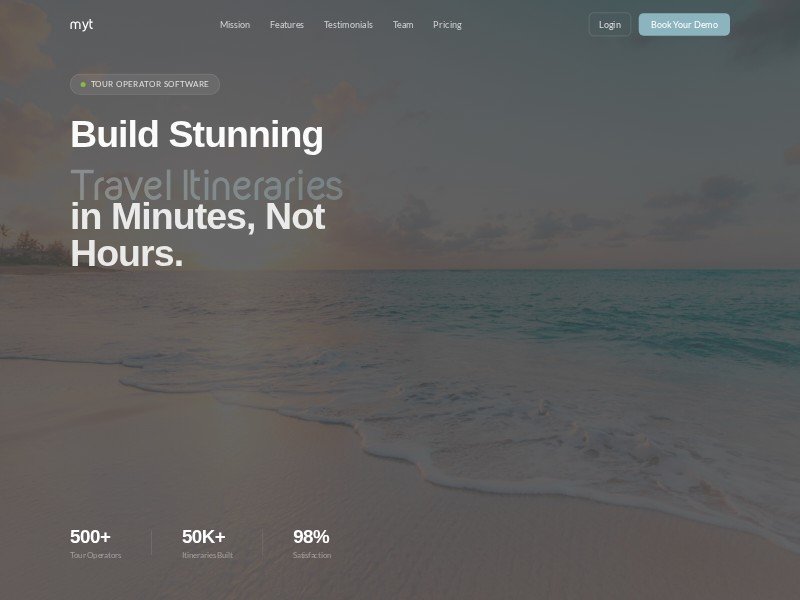Image resolution: width=800 pixels, height=600 pixels.
Task: Click the Itineraries Built label
Action: 208,555
